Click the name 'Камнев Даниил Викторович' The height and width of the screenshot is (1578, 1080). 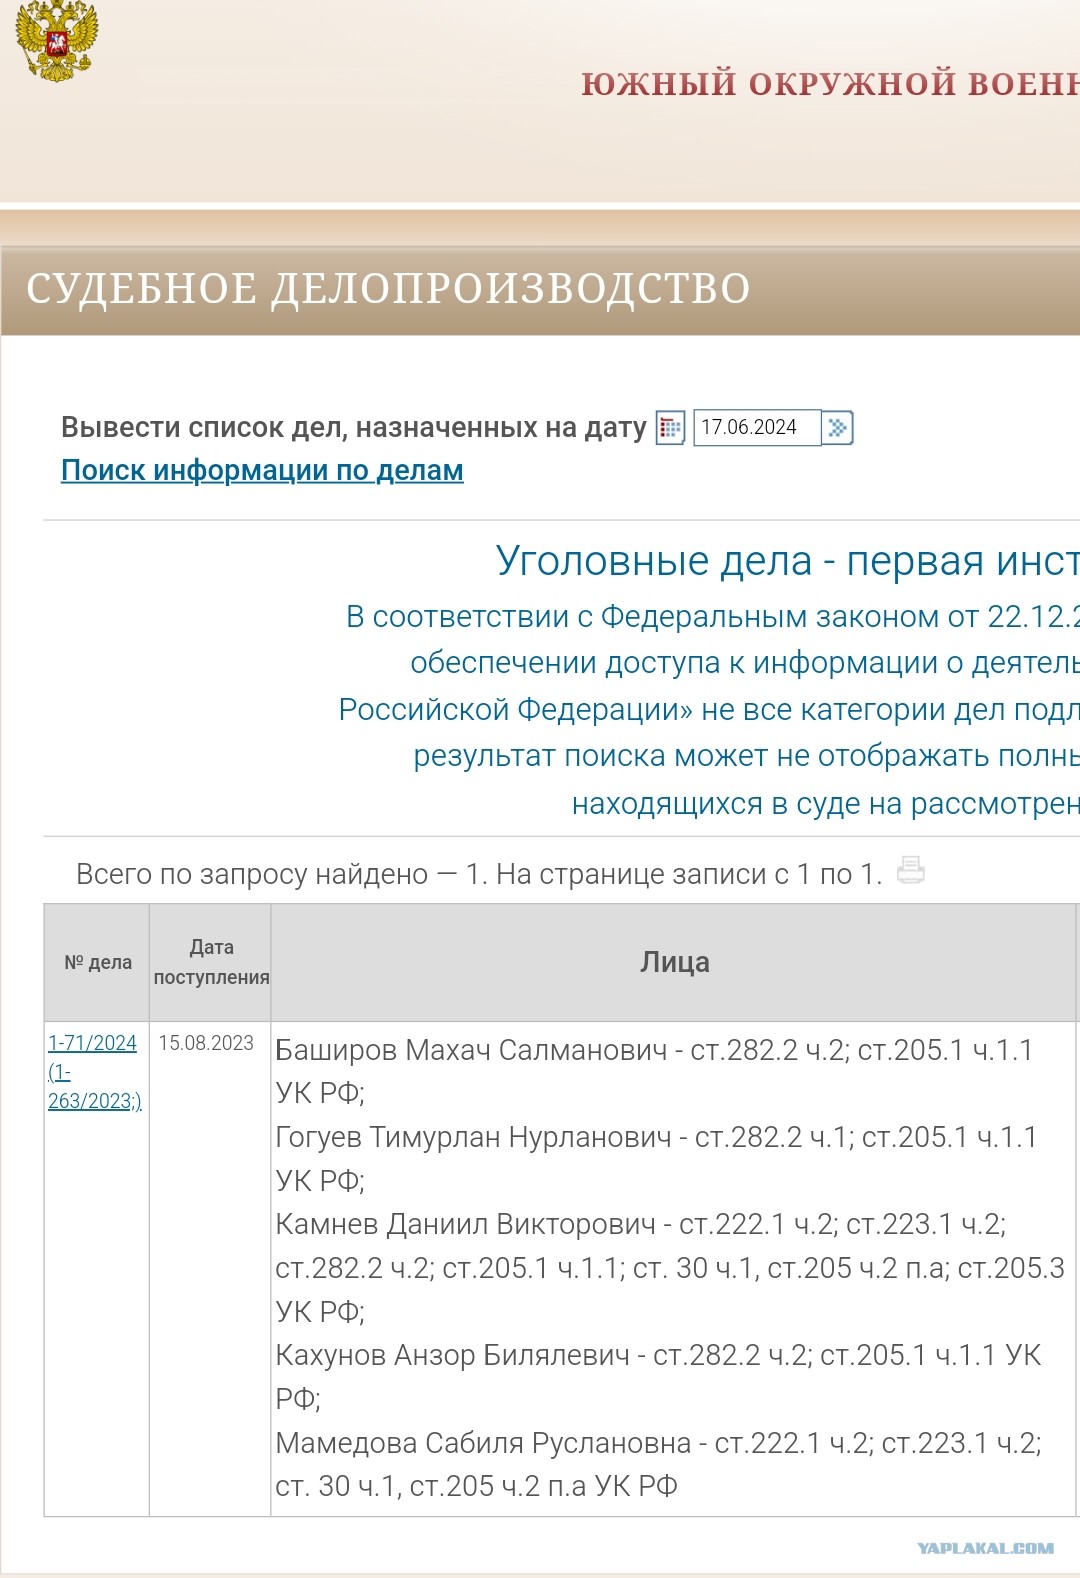pos(465,1224)
